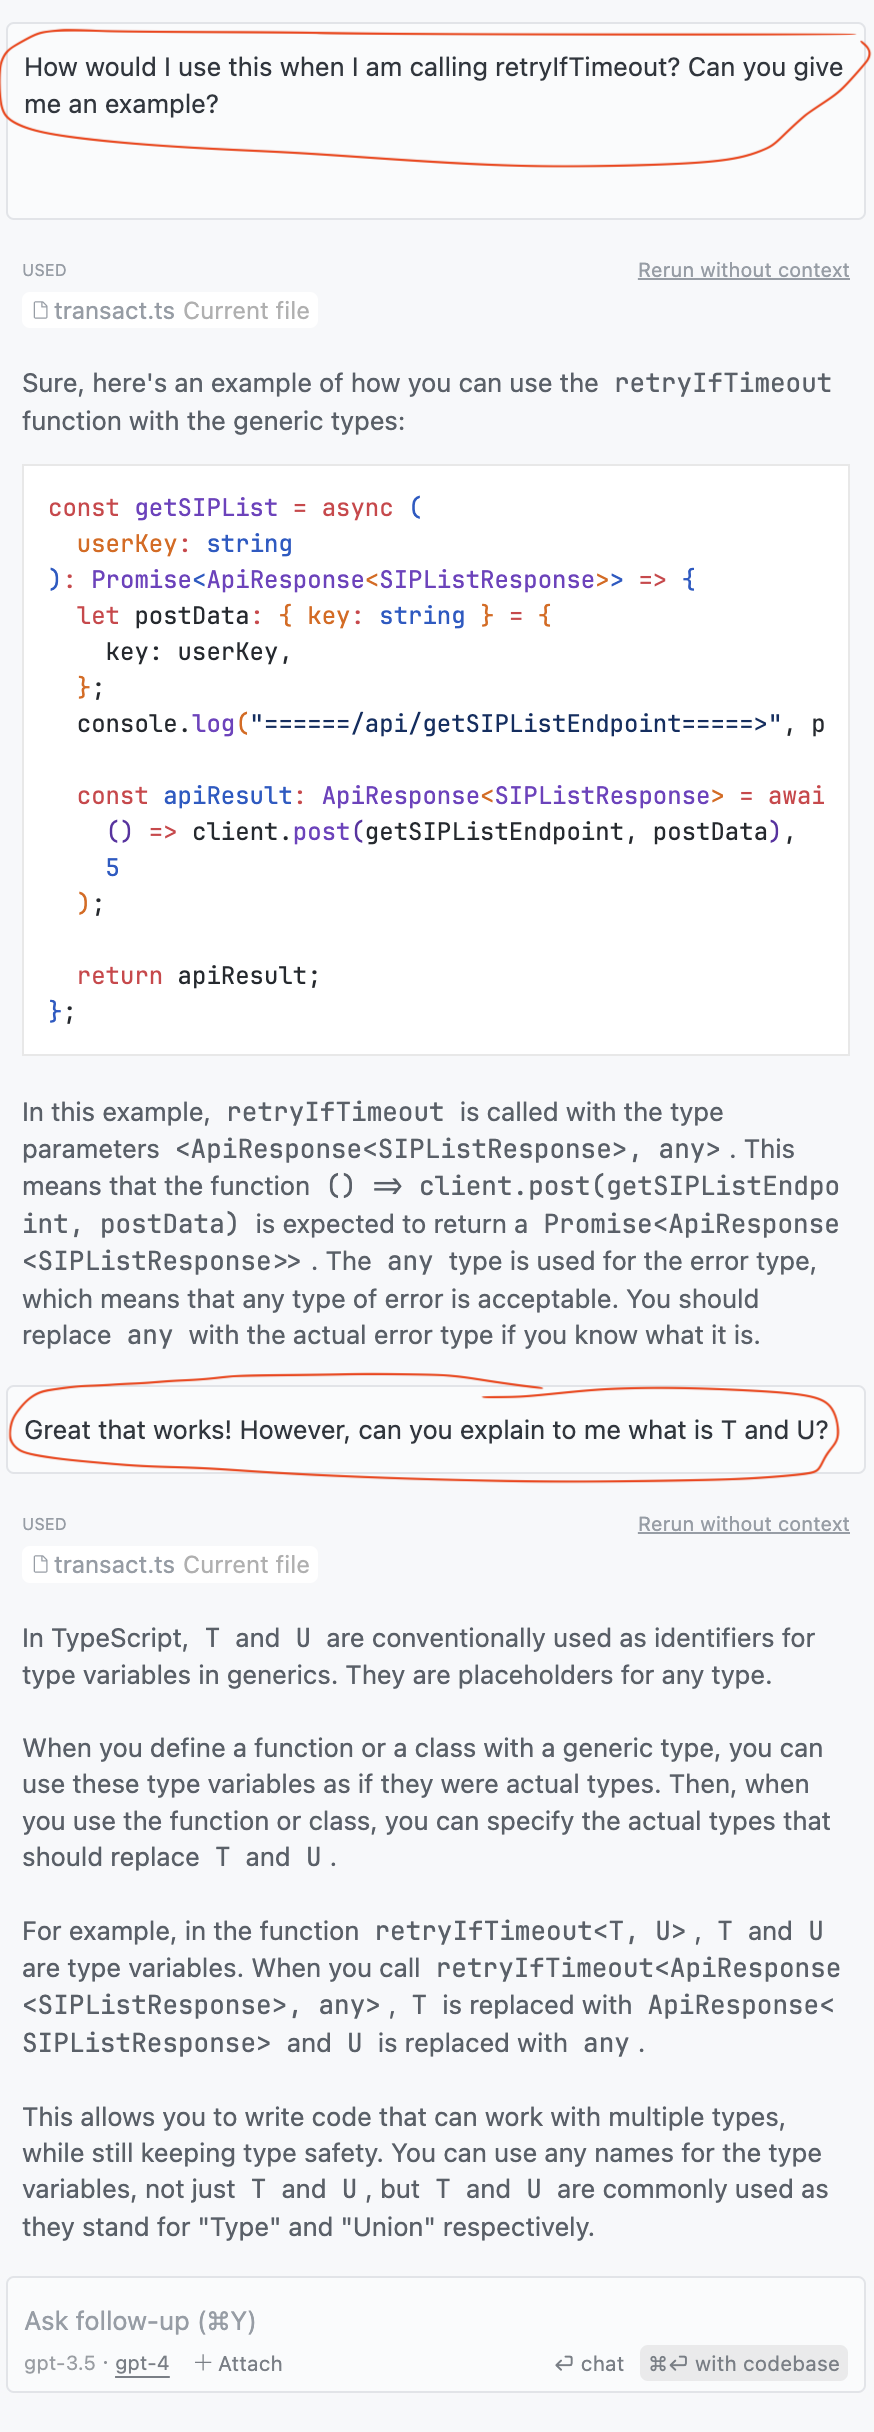Click the 'what is T and U' question box
The height and width of the screenshot is (2432, 874).
point(426,1430)
